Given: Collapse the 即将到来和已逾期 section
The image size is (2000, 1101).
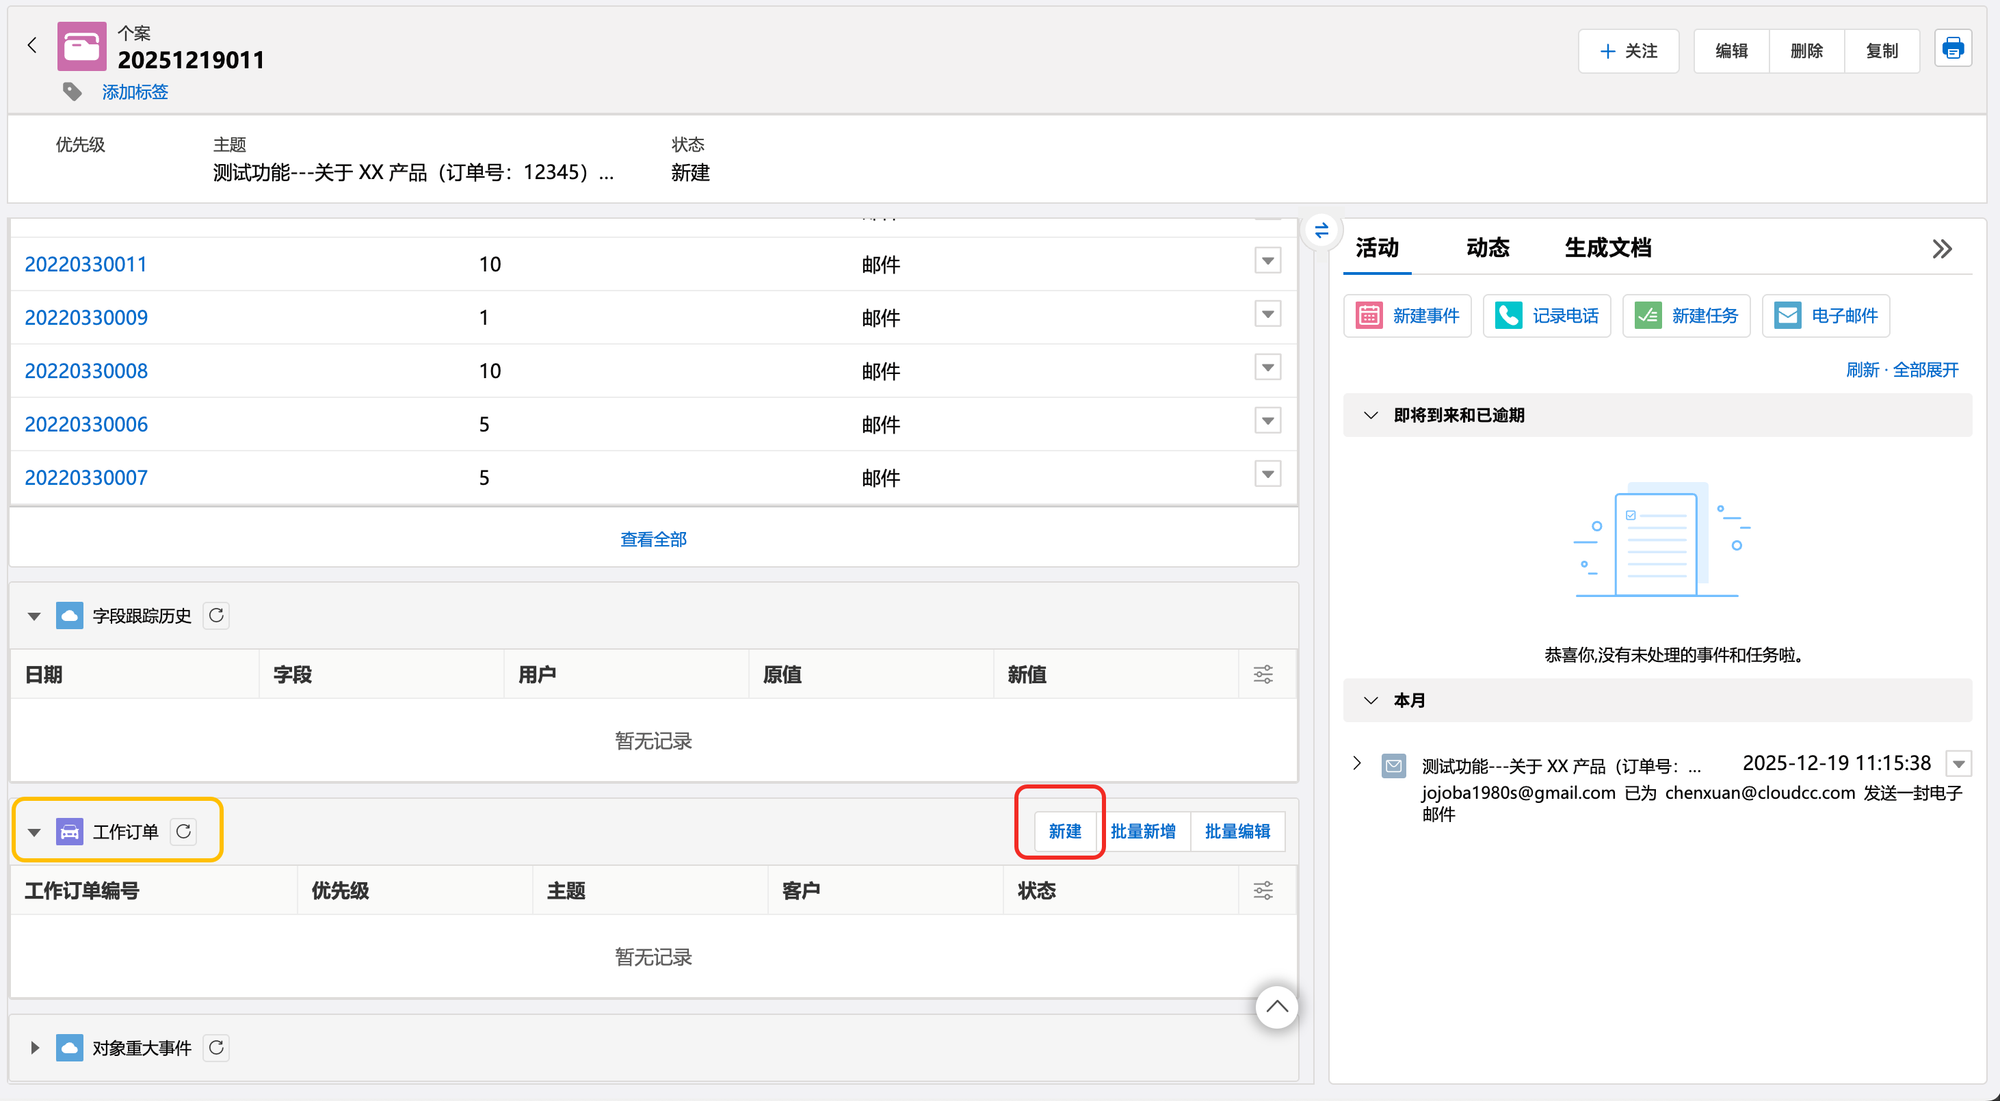Looking at the screenshot, I should pyautogui.click(x=1370, y=415).
